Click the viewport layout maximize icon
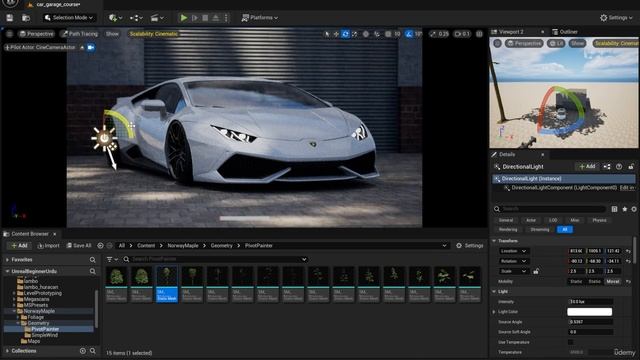640x360 pixels. tap(479, 34)
